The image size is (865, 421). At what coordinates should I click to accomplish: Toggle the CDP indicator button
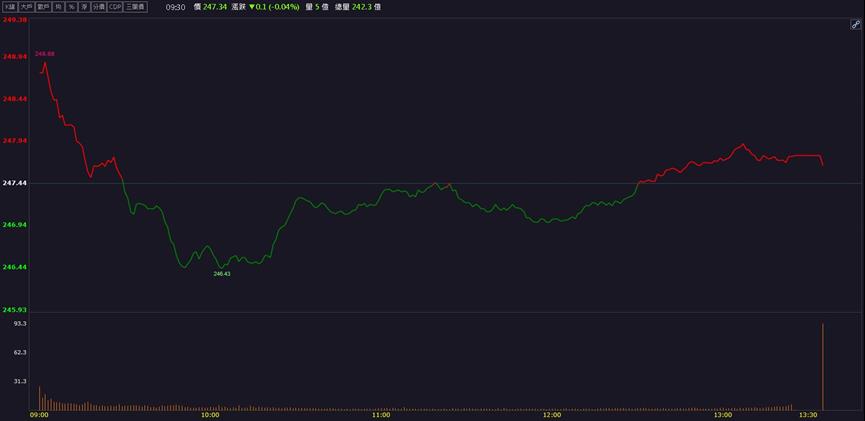pos(115,7)
